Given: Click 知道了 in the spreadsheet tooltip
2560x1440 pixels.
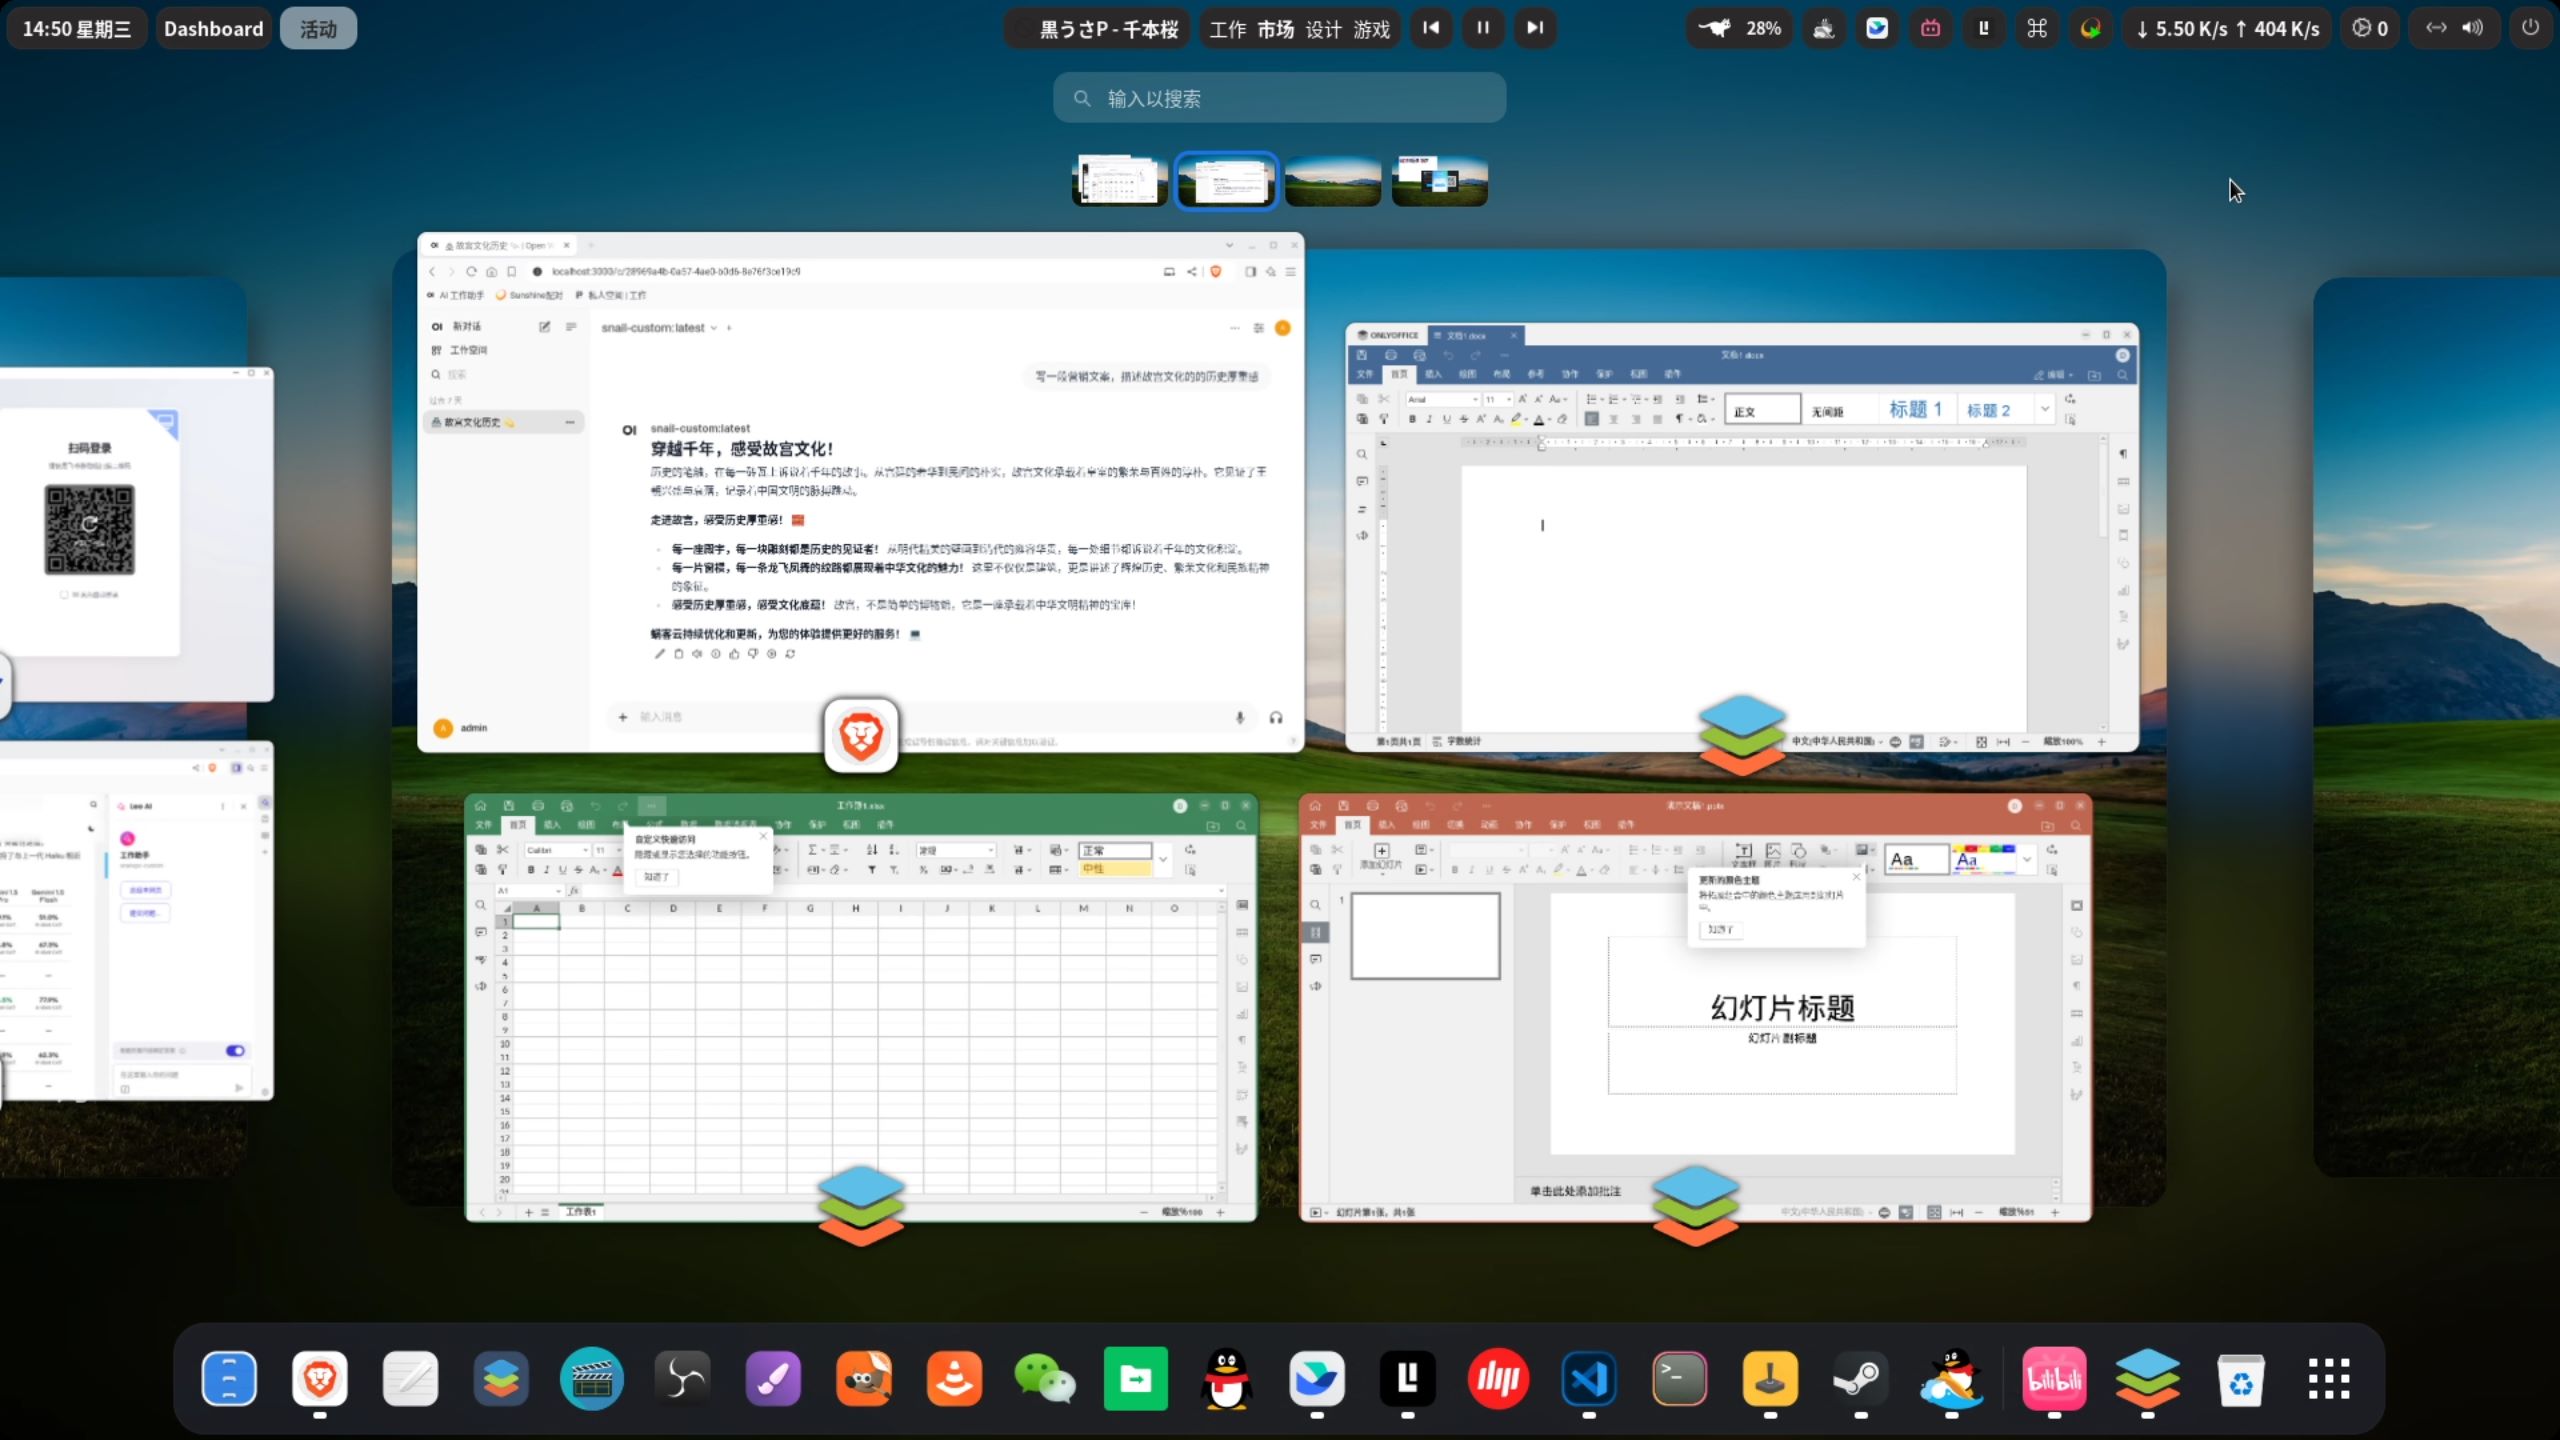Looking at the screenshot, I should pyautogui.click(x=656, y=877).
